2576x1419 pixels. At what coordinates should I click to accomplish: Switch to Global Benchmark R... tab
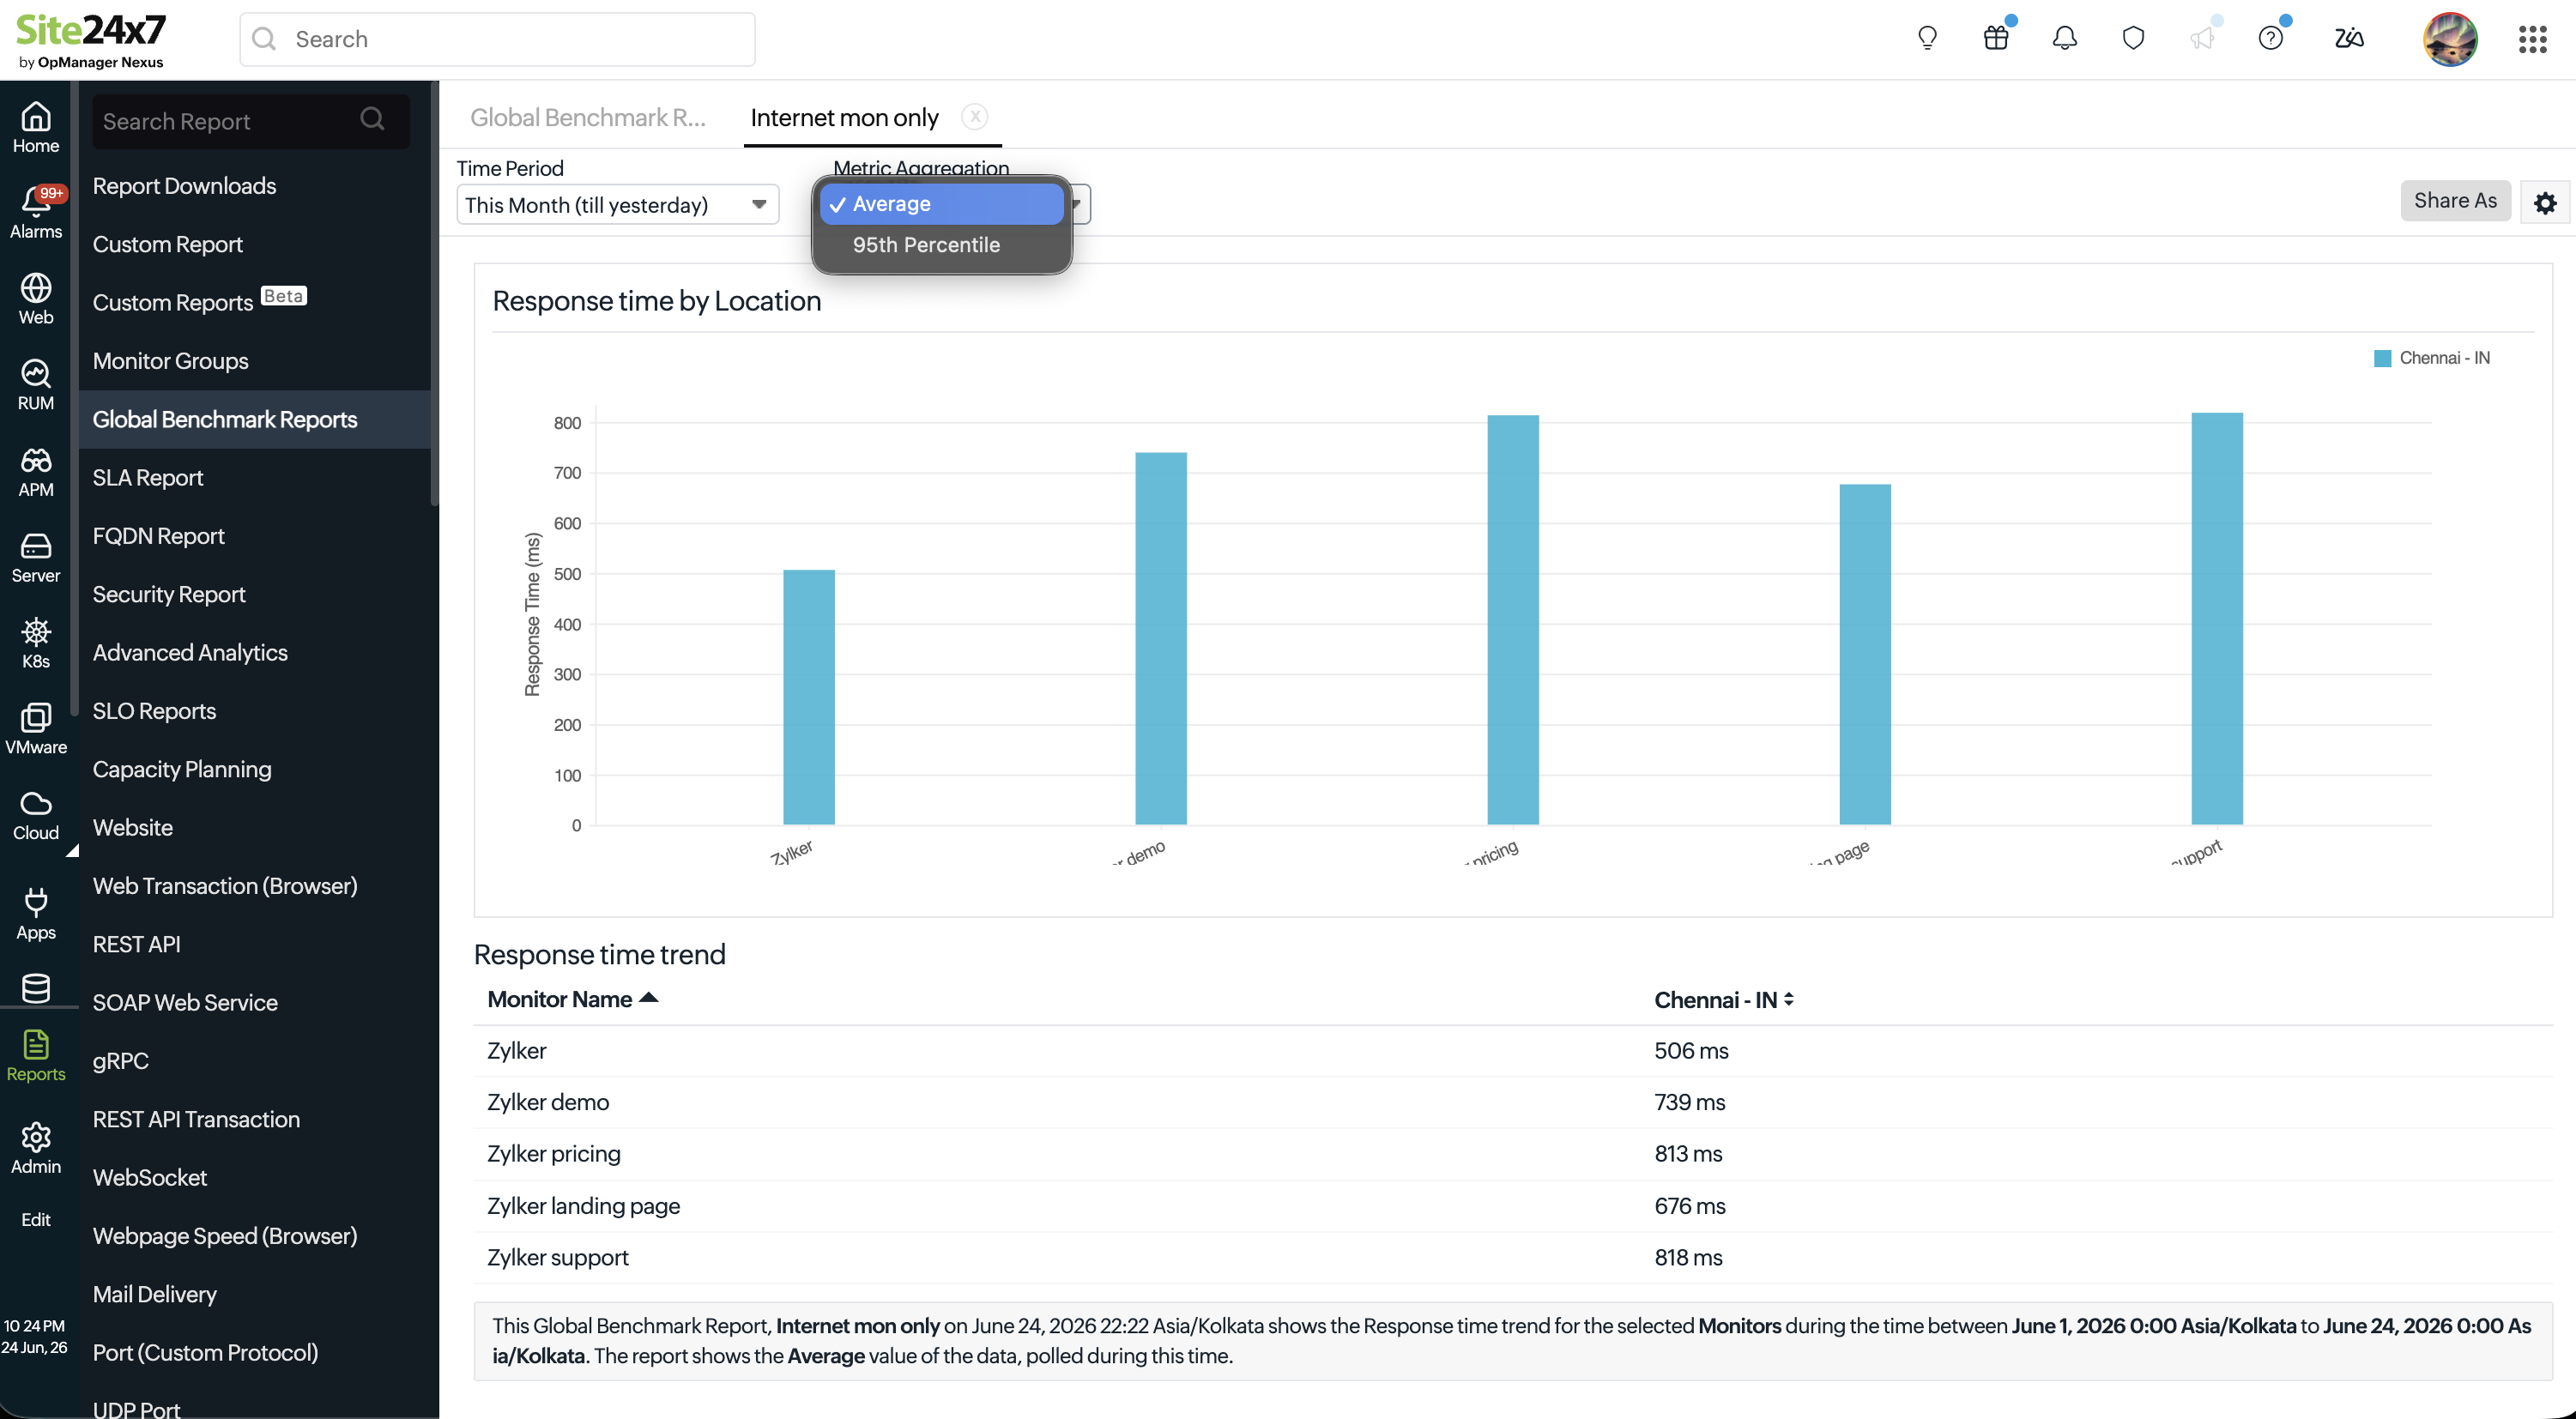[587, 117]
